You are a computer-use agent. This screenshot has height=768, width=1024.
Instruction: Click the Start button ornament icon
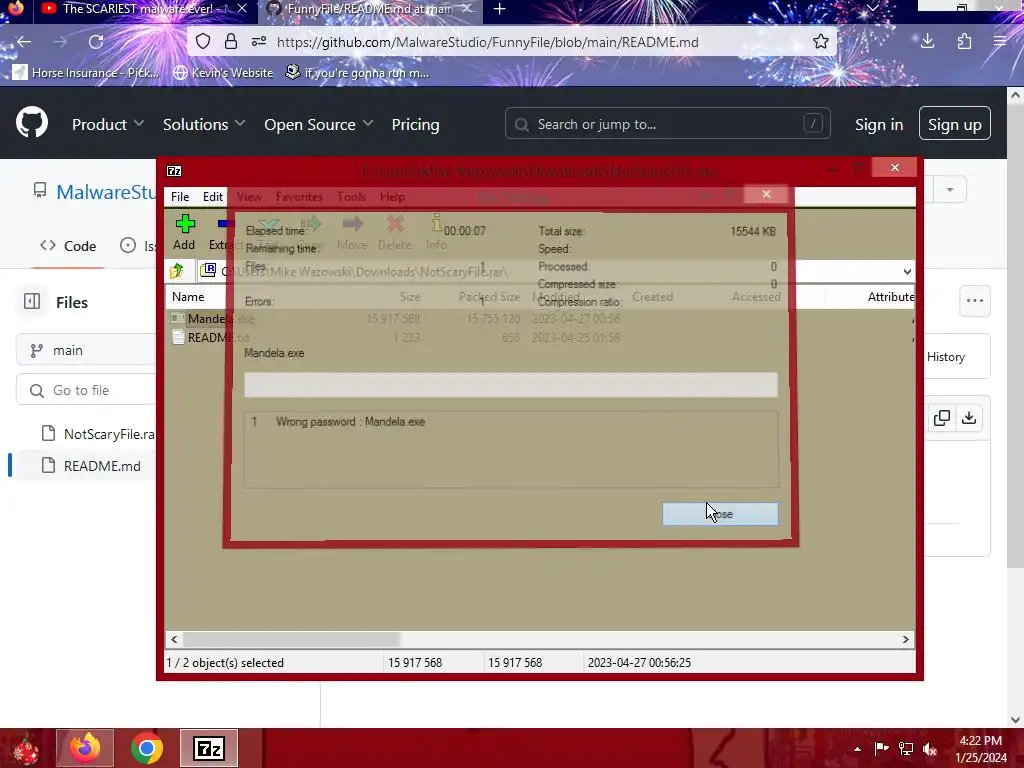[x=25, y=749]
